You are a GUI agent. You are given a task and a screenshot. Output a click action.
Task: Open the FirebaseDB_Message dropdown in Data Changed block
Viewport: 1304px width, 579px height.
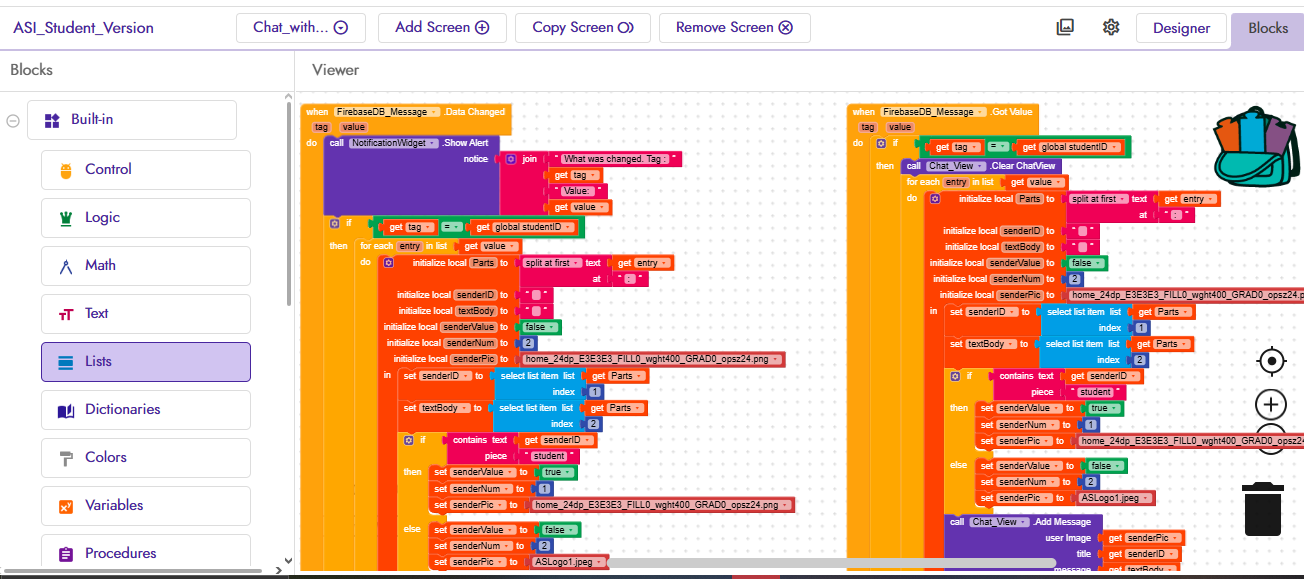[433, 112]
